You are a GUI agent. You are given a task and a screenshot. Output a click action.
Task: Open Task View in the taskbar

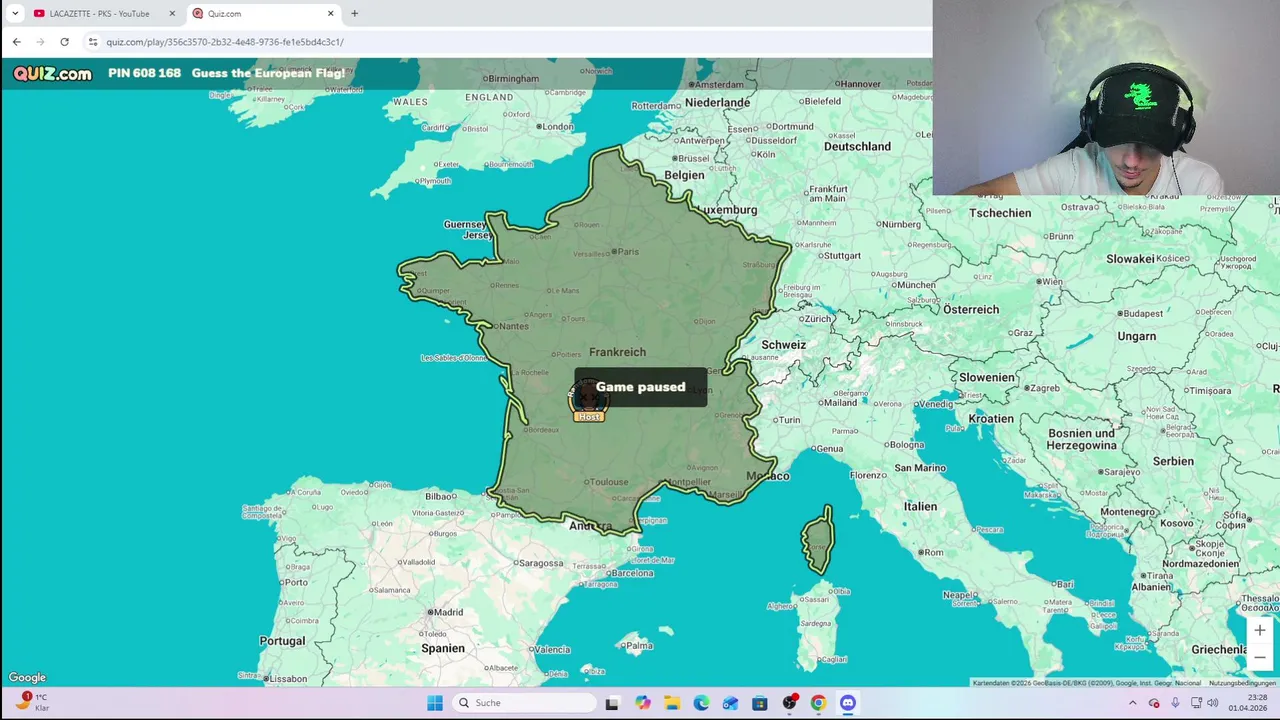[x=612, y=703]
